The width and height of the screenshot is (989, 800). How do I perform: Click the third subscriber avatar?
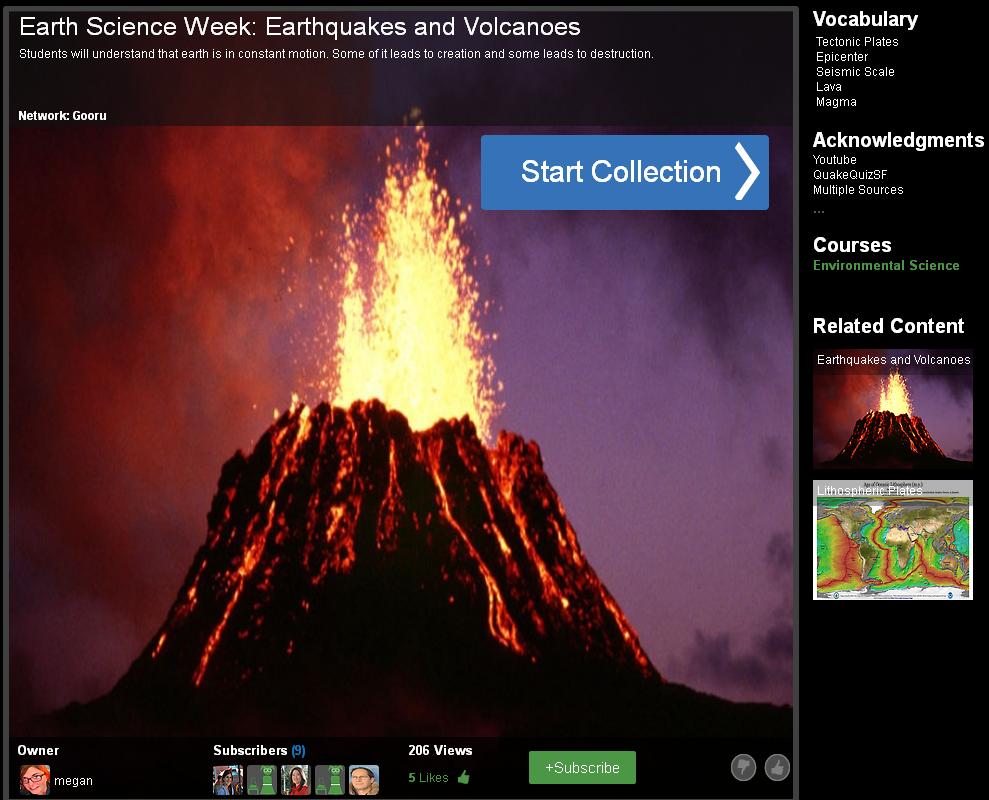coord(296,780)
